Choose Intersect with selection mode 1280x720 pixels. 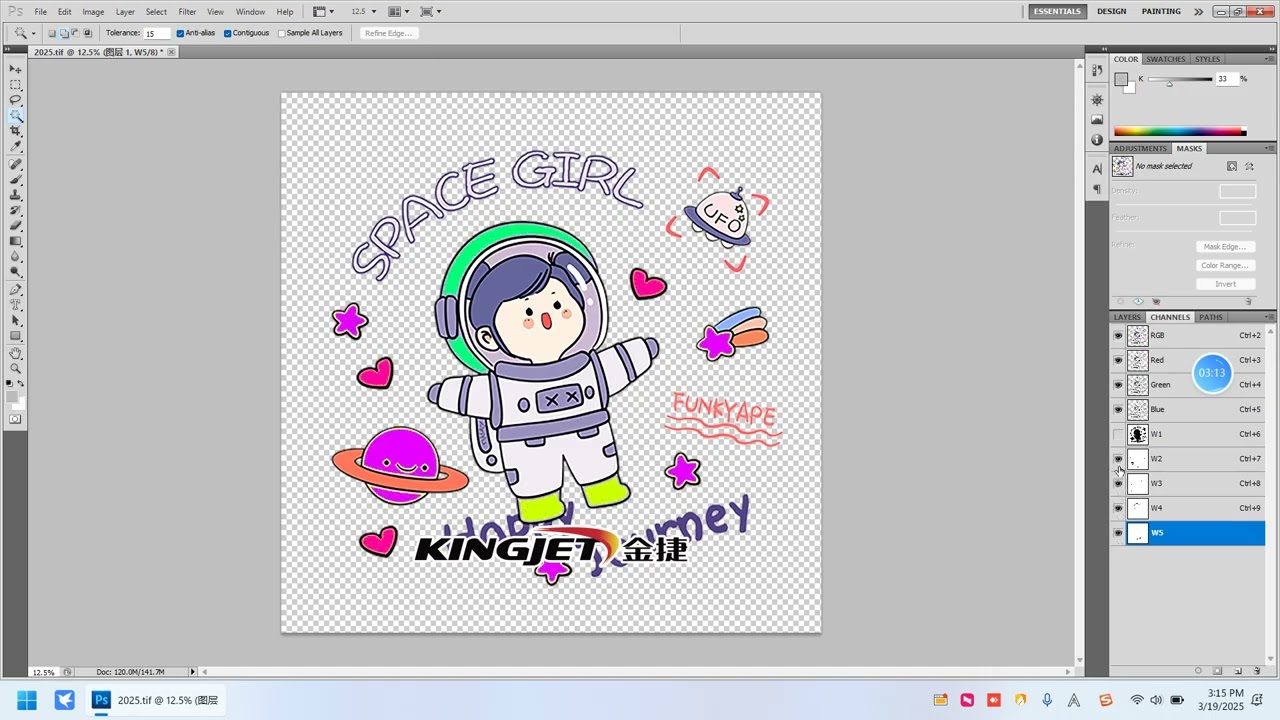coord(88,33)
